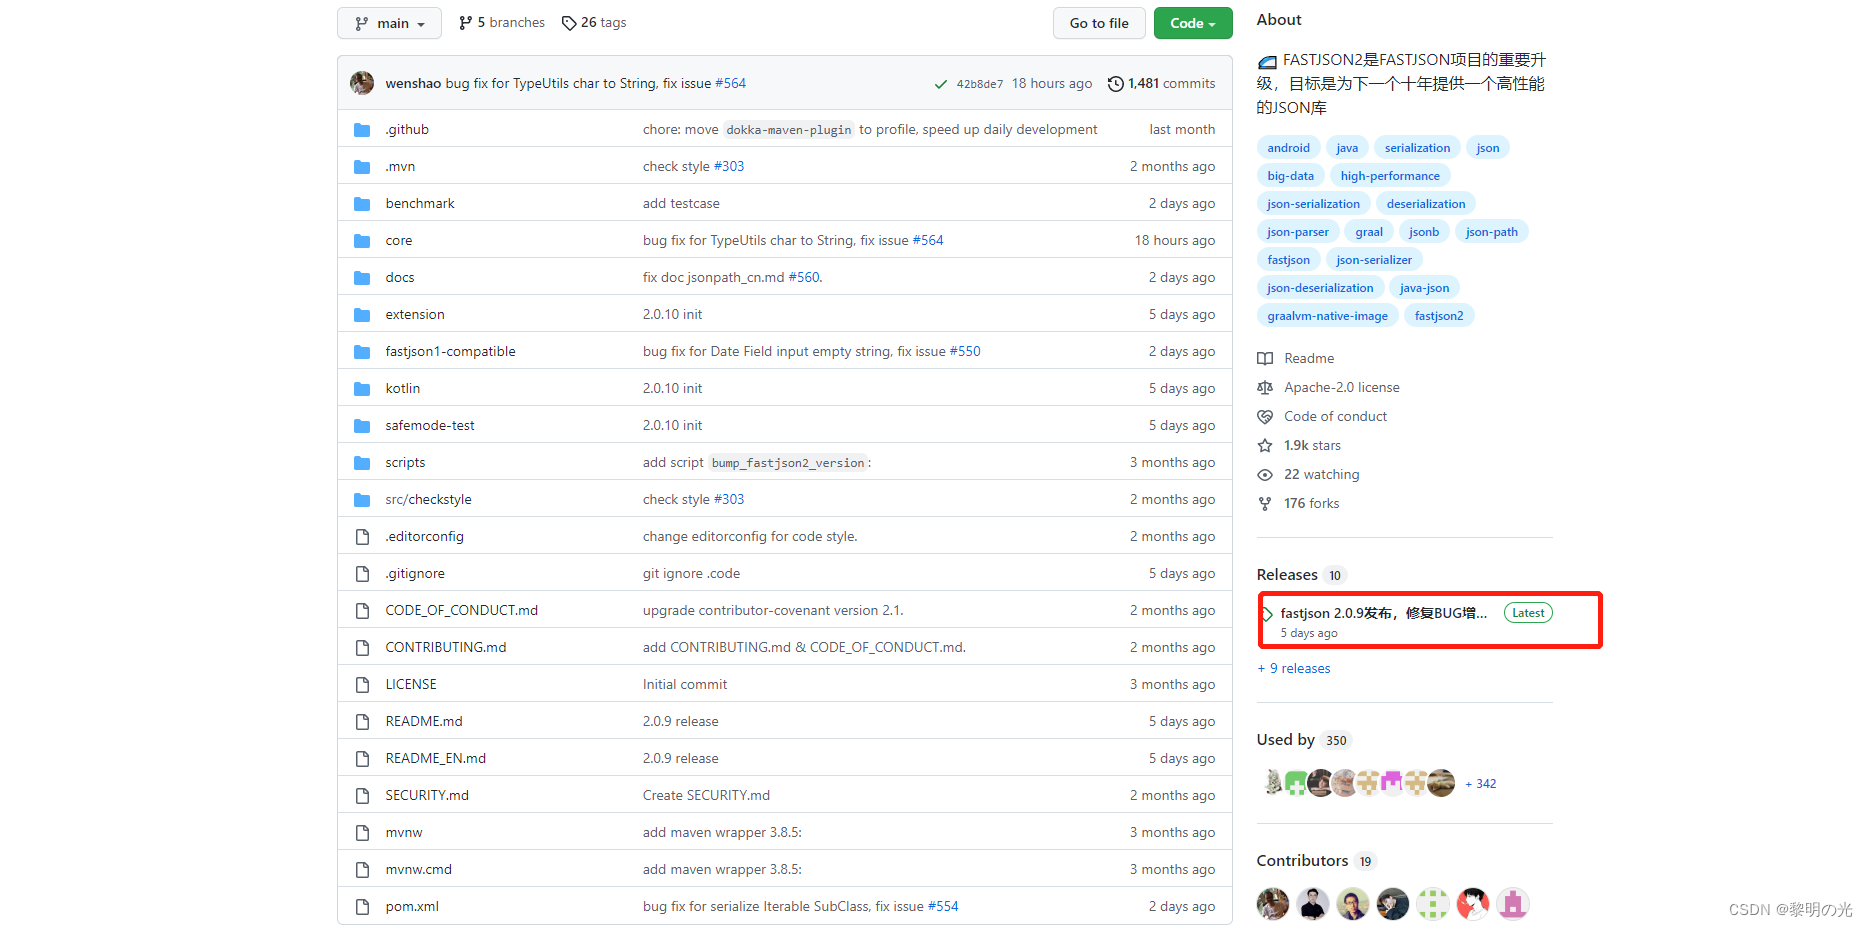Open the .github folder icon
Viewport: 1868px width, 927px height.
362,129
